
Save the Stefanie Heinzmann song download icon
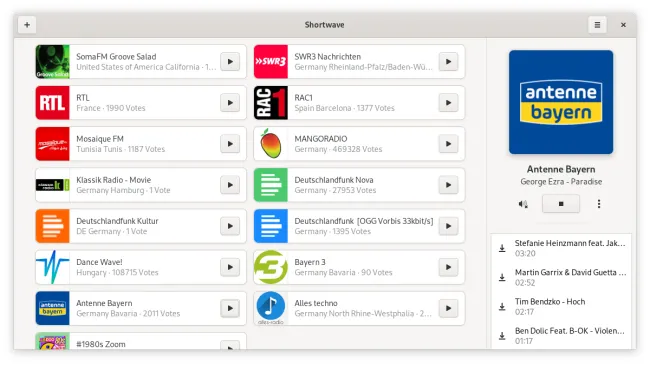(502, 248)
